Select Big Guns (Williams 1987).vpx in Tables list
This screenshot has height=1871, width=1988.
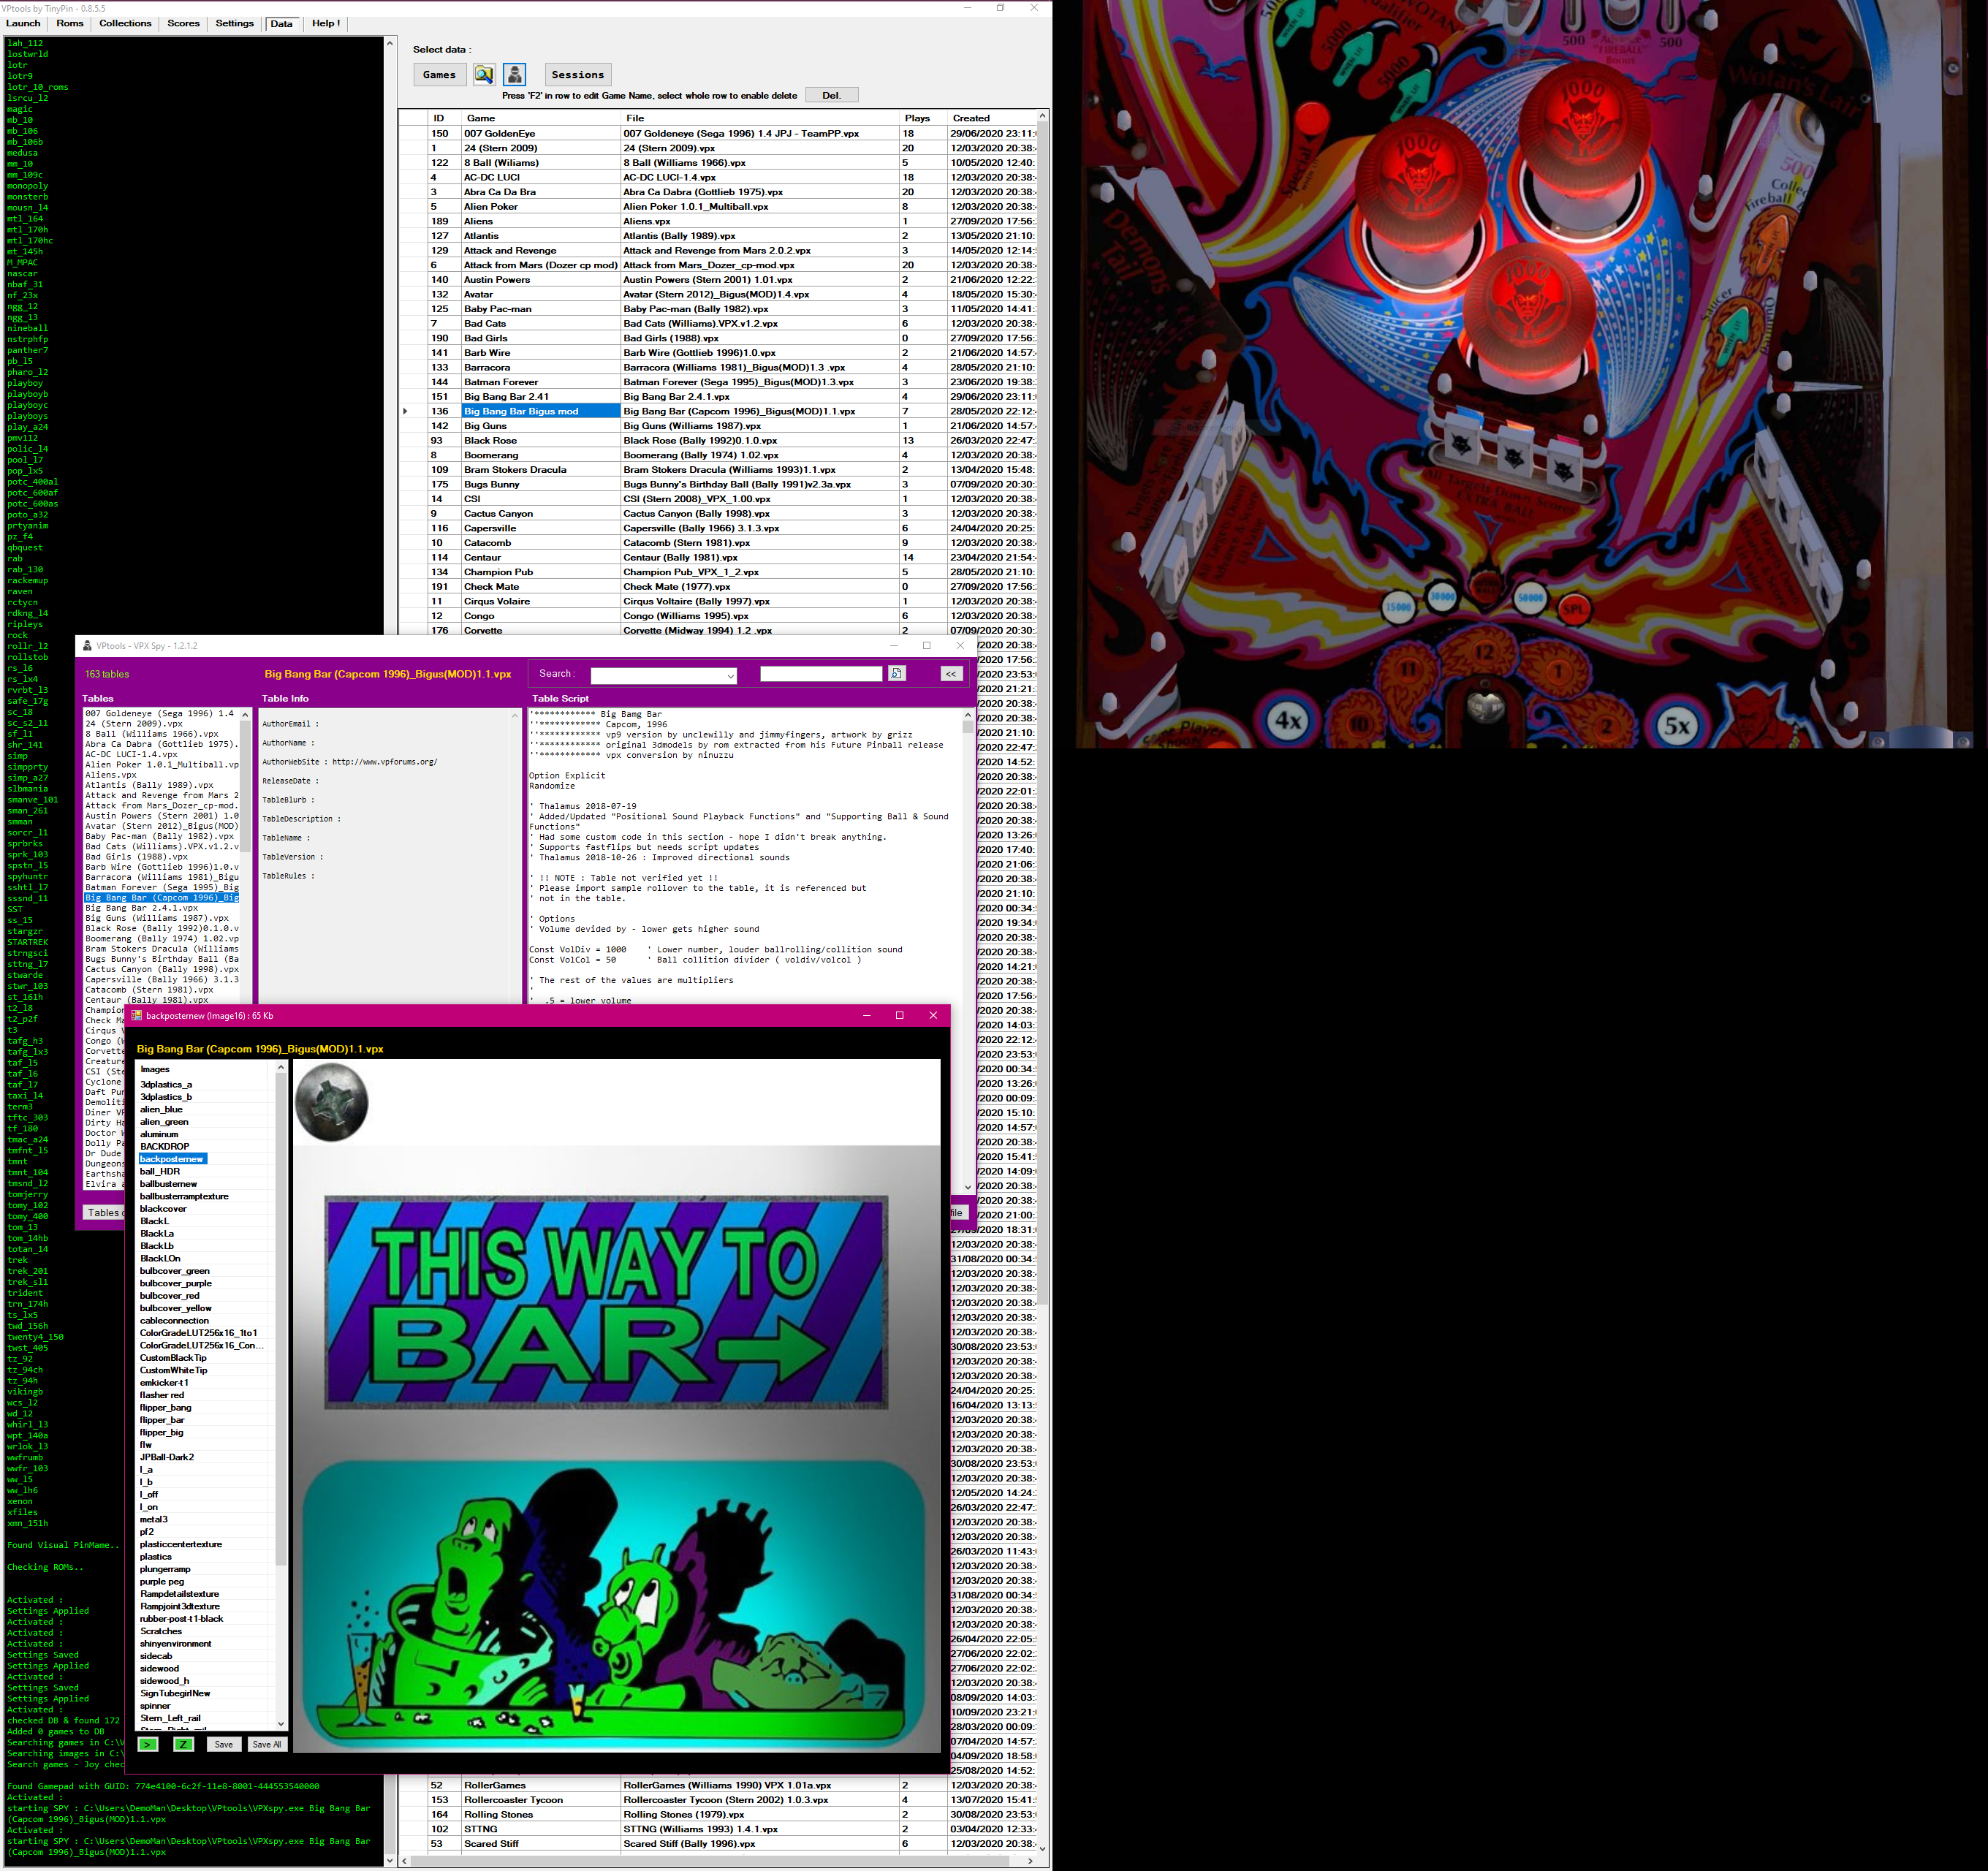pos(157,918)
